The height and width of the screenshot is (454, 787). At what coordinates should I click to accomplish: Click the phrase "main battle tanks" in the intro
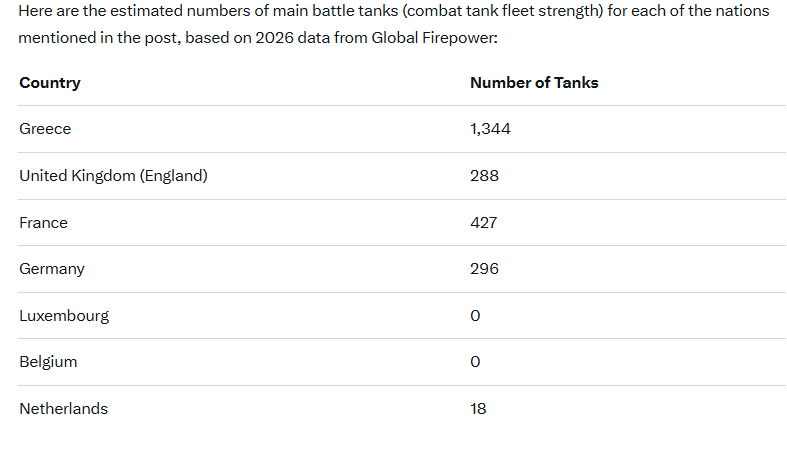[x=277, y=11]
